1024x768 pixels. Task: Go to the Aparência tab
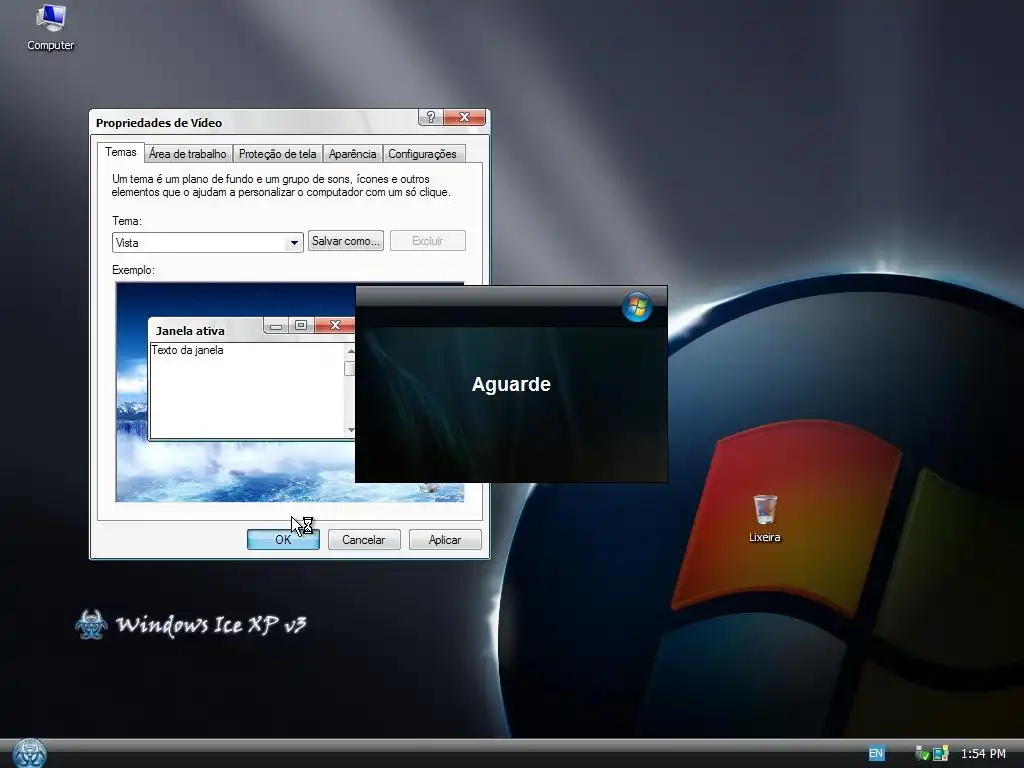353,154
